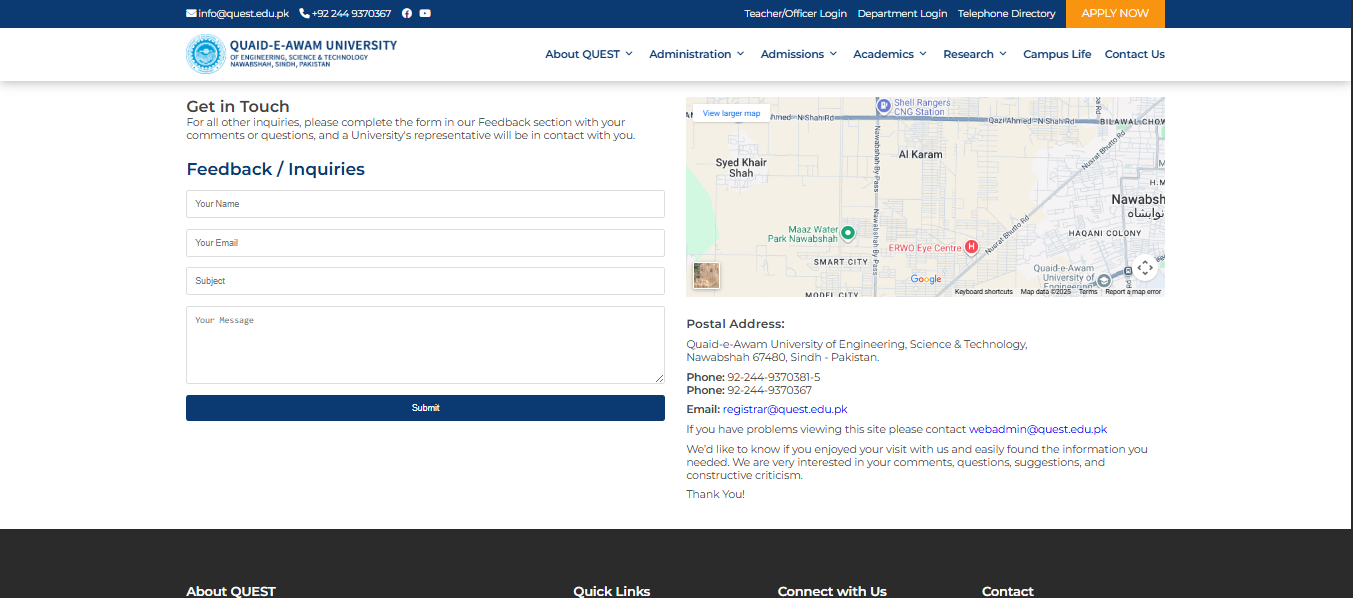
Task: Open the YouTube icon in the top bar
Action: point(425,13)
